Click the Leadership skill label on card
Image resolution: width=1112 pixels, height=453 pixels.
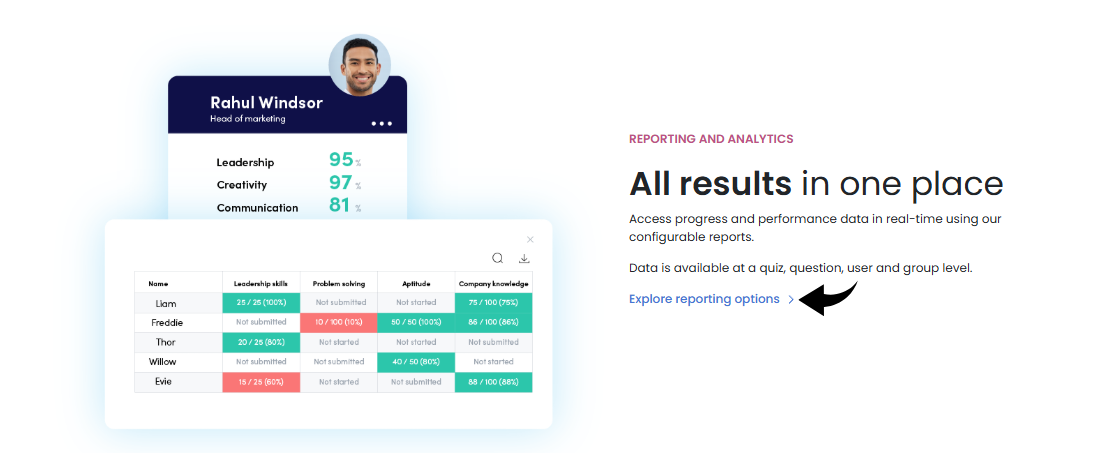click(x=245, y=162)
